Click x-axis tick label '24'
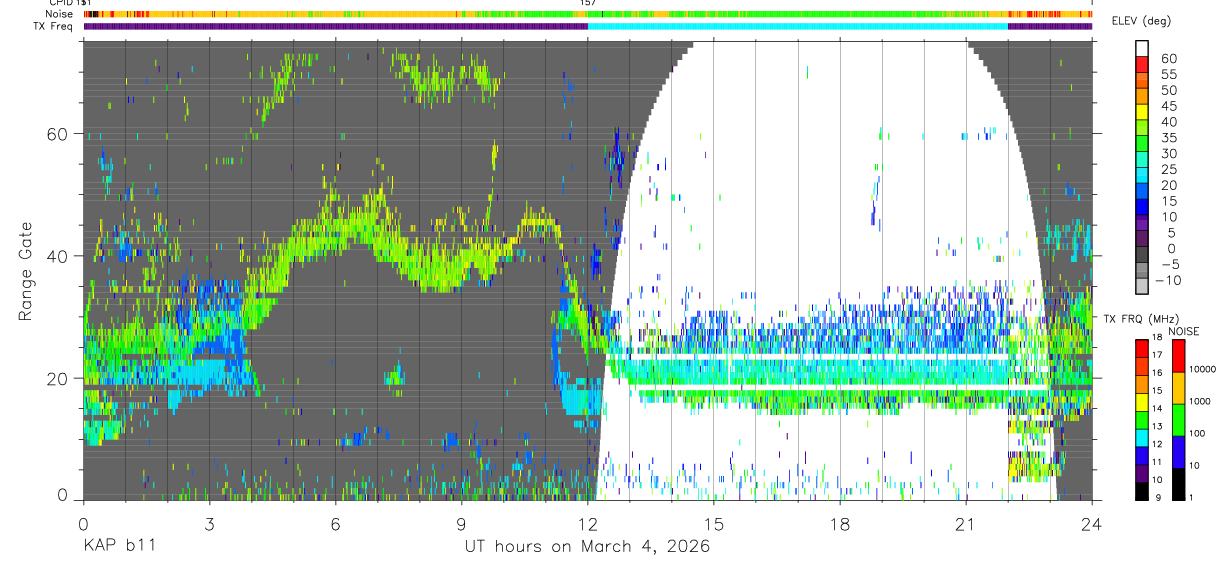 1092,524
